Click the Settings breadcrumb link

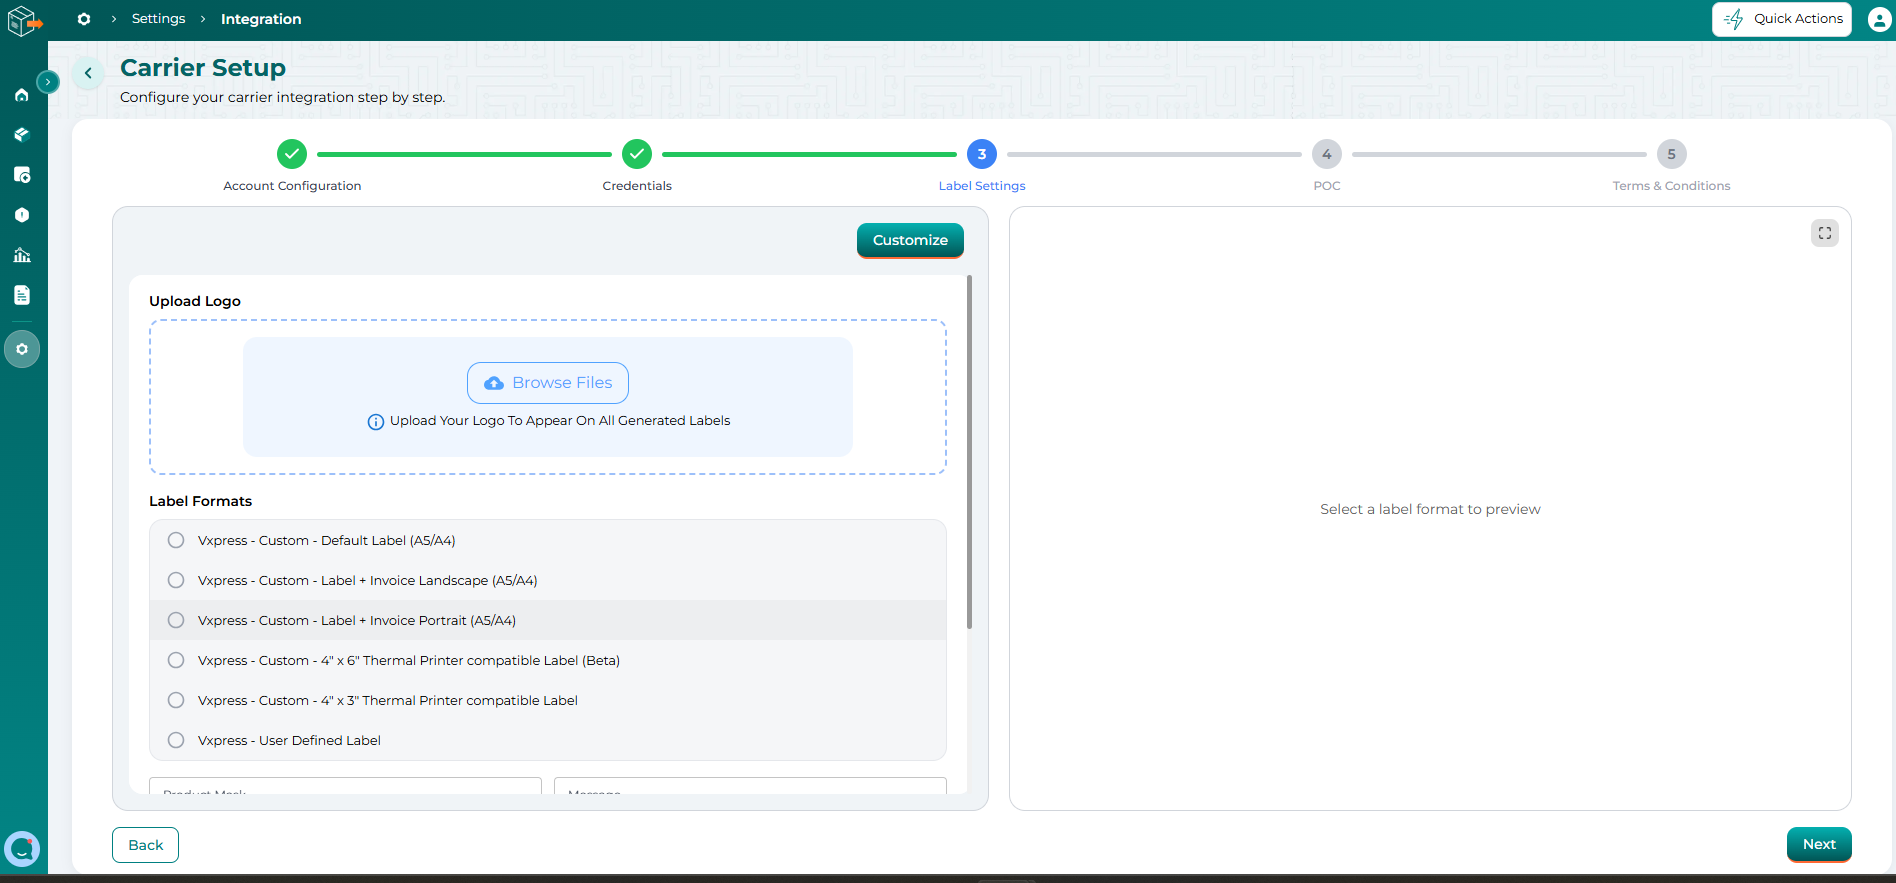point(158,19)
